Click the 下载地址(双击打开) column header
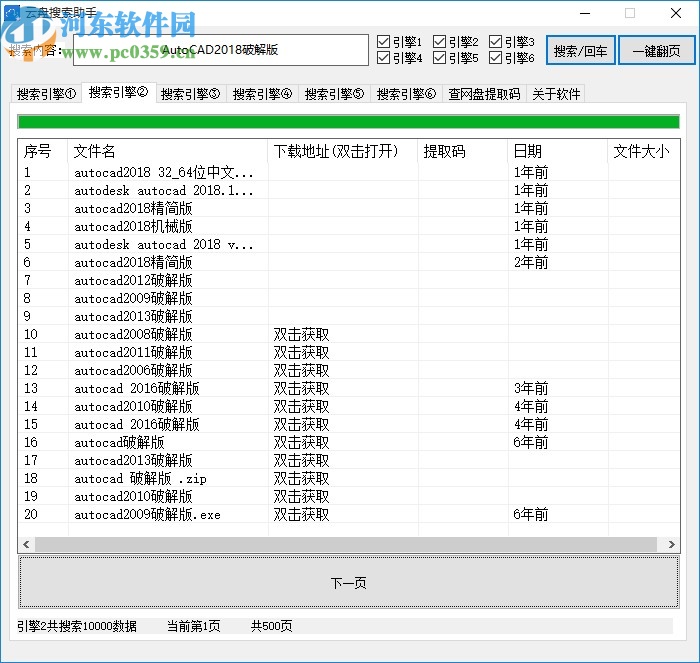Screen dimensions: 700x663 pyautogui.click(x=343, y=151)
